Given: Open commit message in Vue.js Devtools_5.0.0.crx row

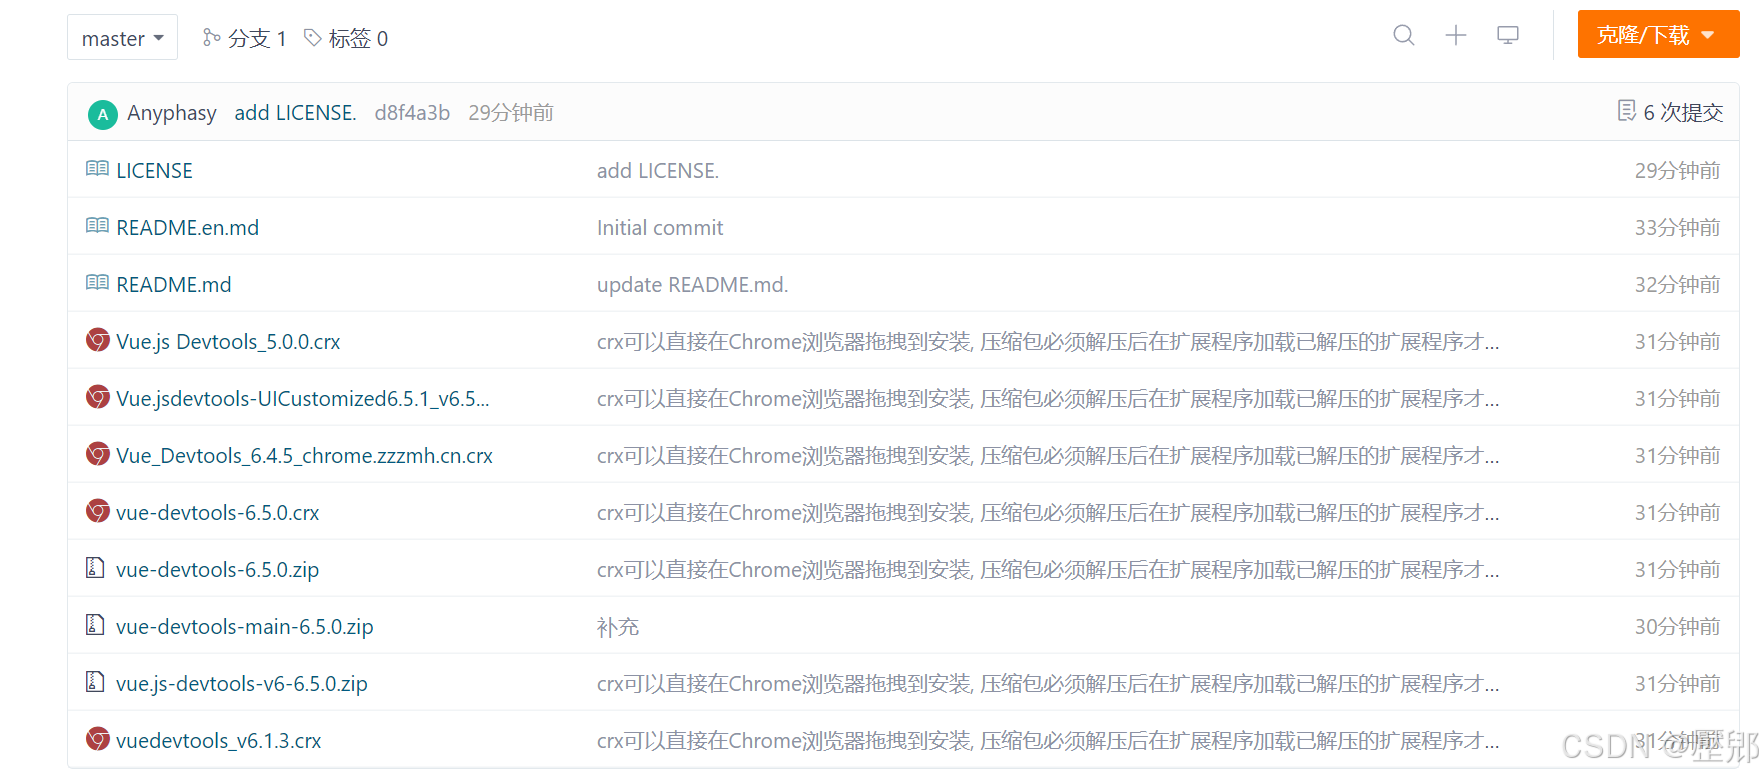Looking at the screenshot, I should 1047,342.
